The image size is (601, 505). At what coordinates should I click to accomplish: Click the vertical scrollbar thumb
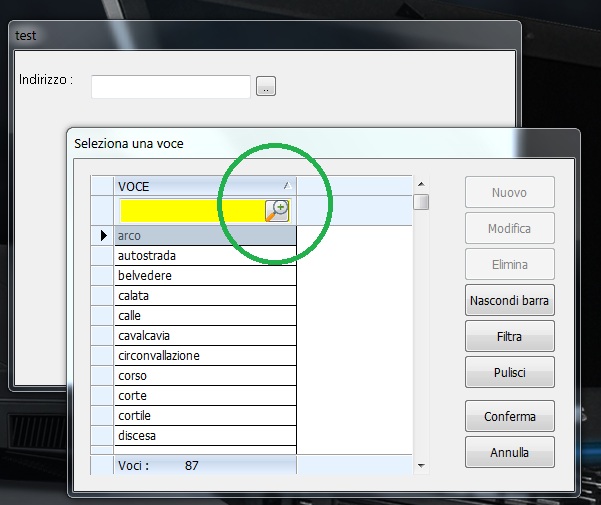coord(421,202)
